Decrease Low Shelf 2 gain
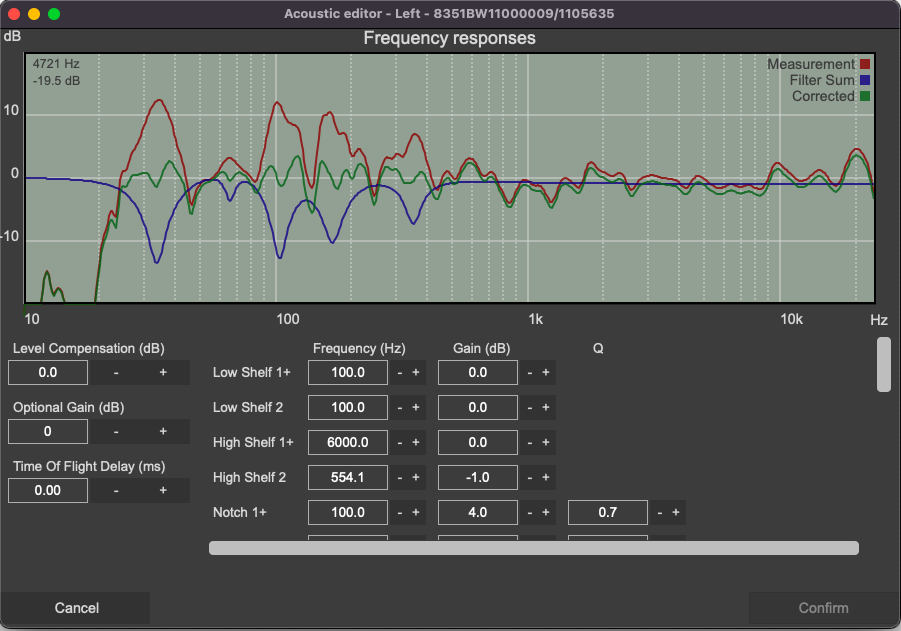The image size is (901, 631). [529, 408]
